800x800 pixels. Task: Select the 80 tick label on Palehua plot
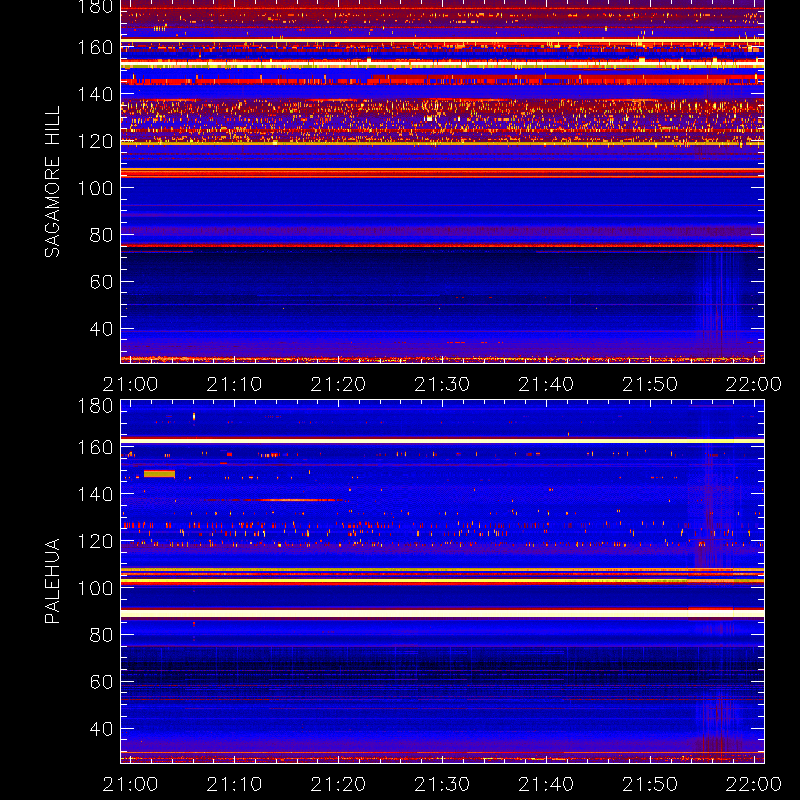point(101,635)
